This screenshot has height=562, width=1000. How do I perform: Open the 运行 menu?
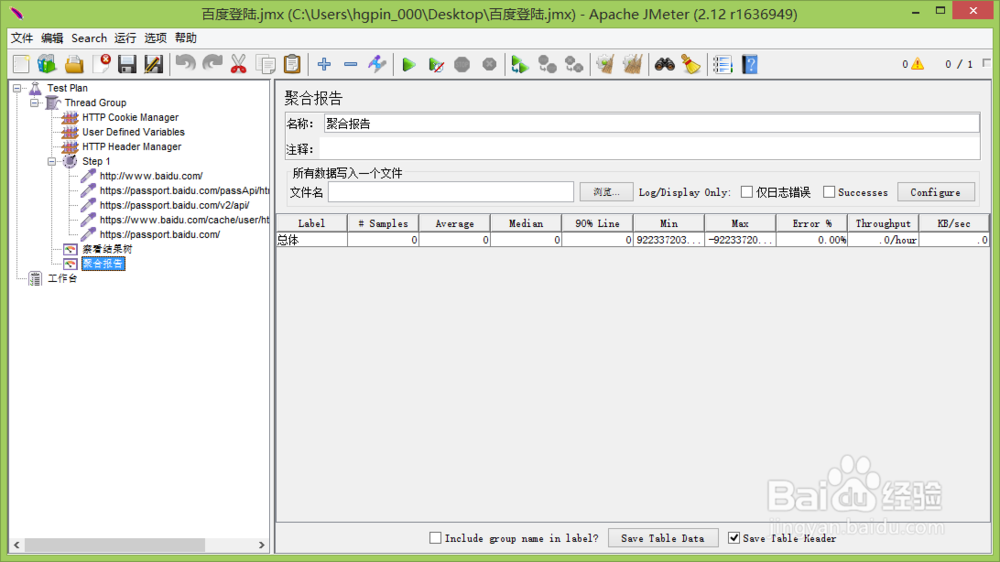click(125, 38)
